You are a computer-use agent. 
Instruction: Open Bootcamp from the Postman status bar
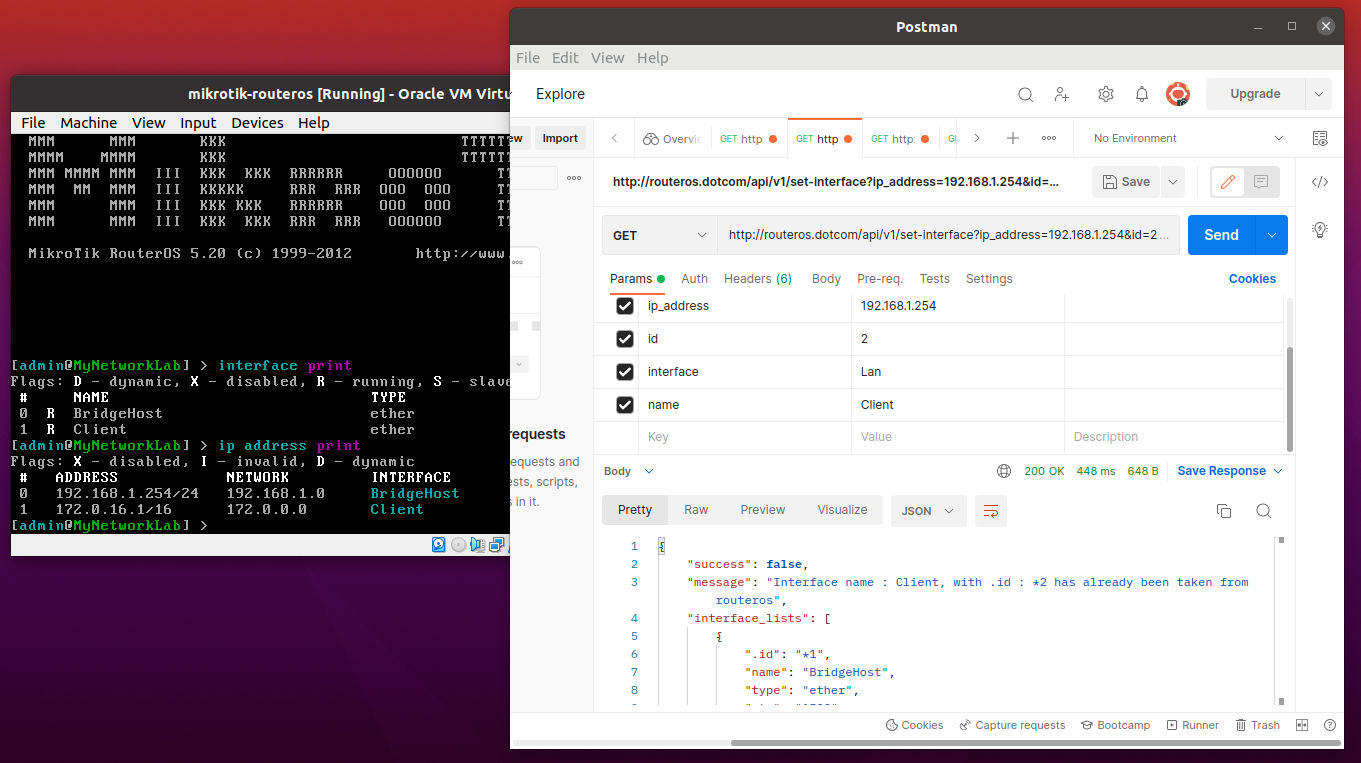tap(1115, 725)
